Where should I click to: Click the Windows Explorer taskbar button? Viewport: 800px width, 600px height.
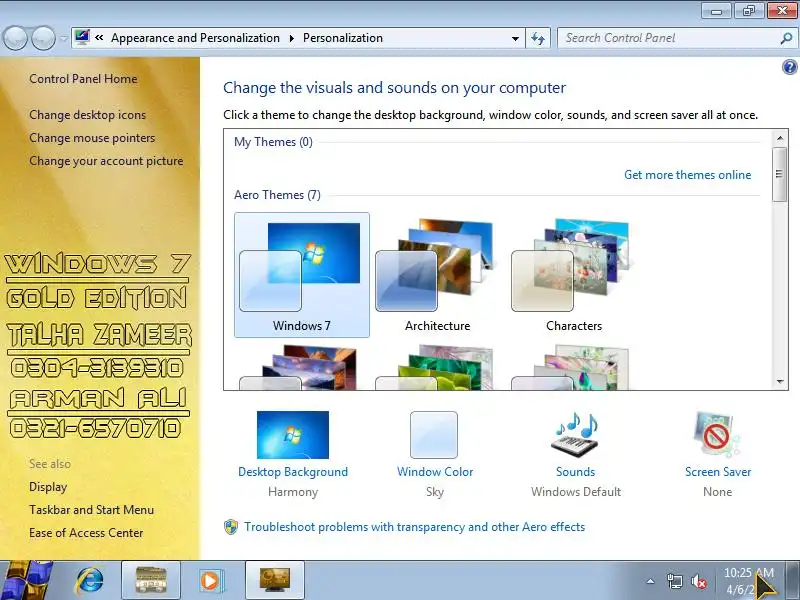point(151,581)
